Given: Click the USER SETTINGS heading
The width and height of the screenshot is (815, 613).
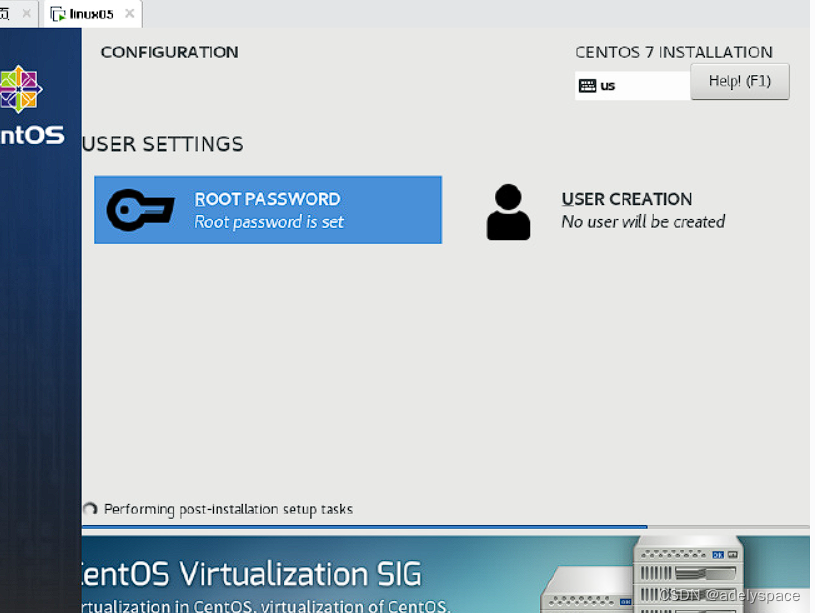Looking at the screenshot, I should [x=163, y=144].
